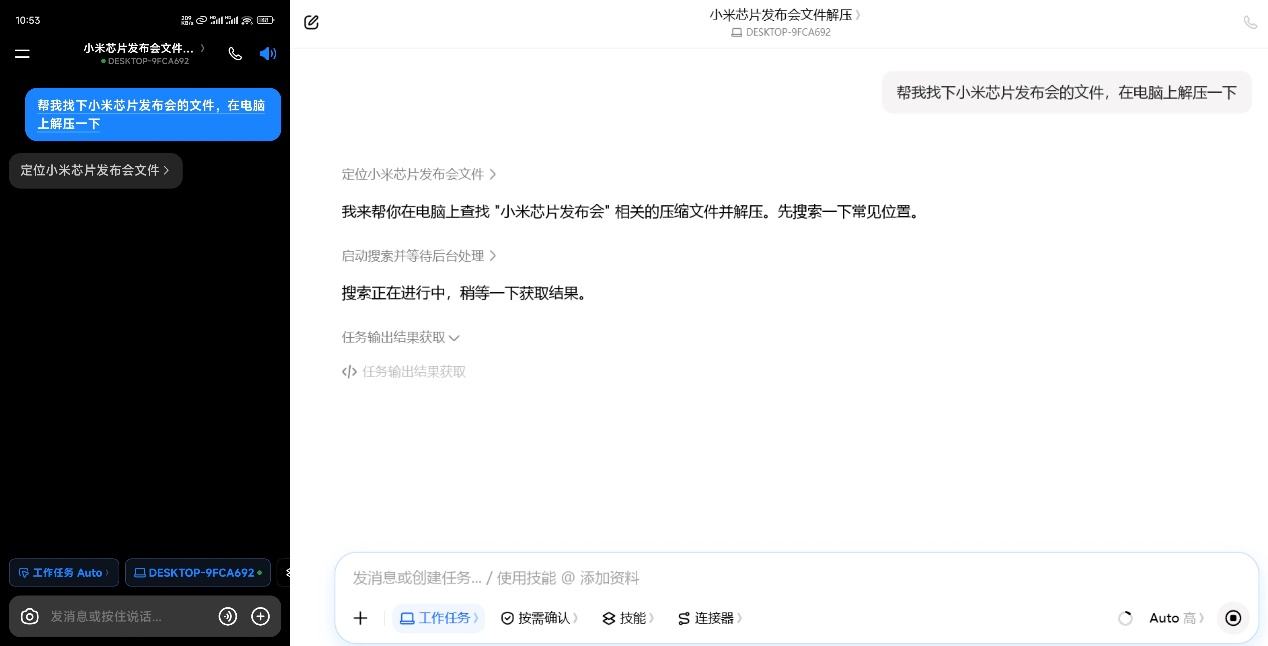Image resolution: width=1268 pixels, height=646 pixels.
Task: Change the Auto 高 model setting
Action: [x=1176, y=618]
